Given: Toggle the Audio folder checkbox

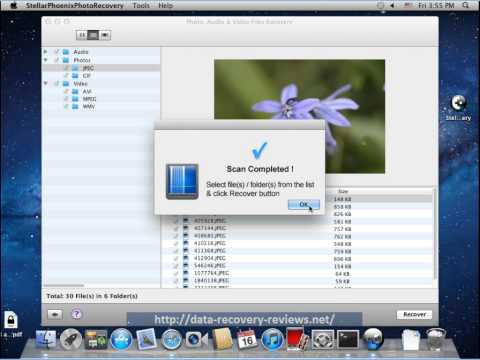Looking at the screenshot, I should (57, 52).
